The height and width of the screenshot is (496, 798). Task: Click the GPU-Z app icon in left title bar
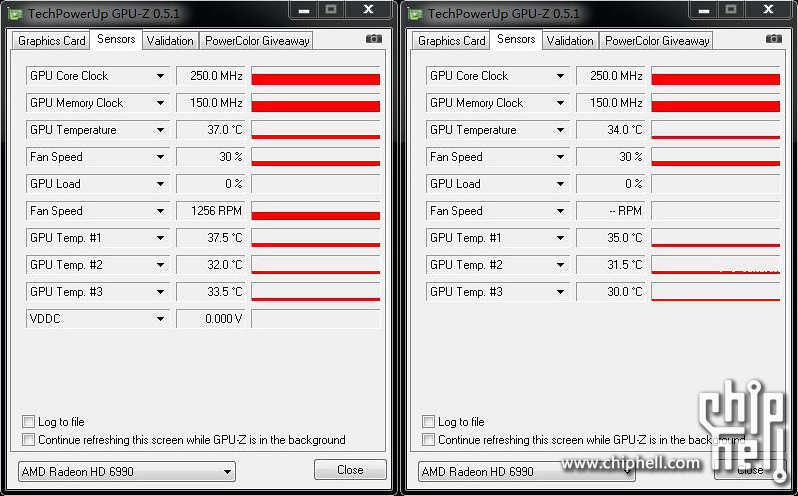[16, 14]
